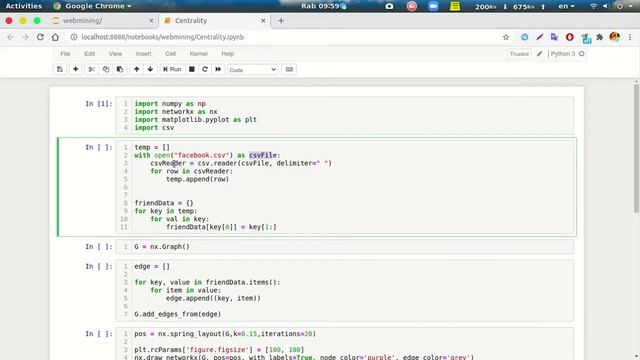640x360 pixels.
Task: Click the Python 3 kernel label
Action: (x=563, y=54)
